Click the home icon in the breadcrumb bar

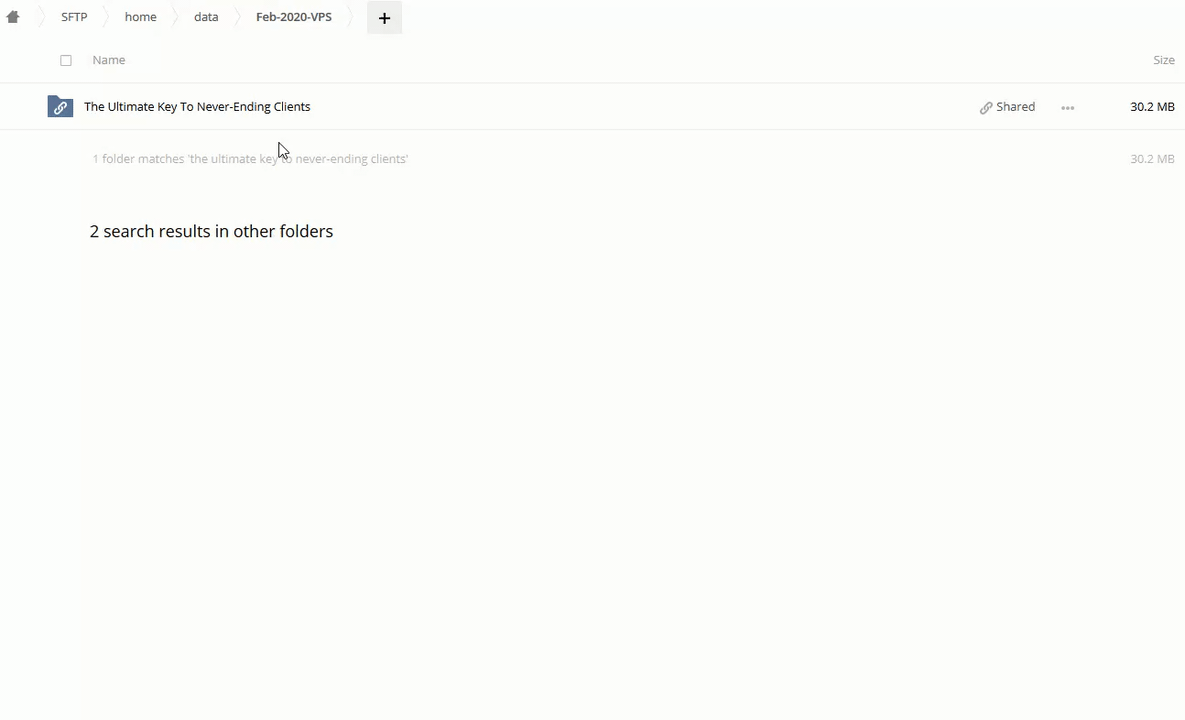[x=13, y=17]
